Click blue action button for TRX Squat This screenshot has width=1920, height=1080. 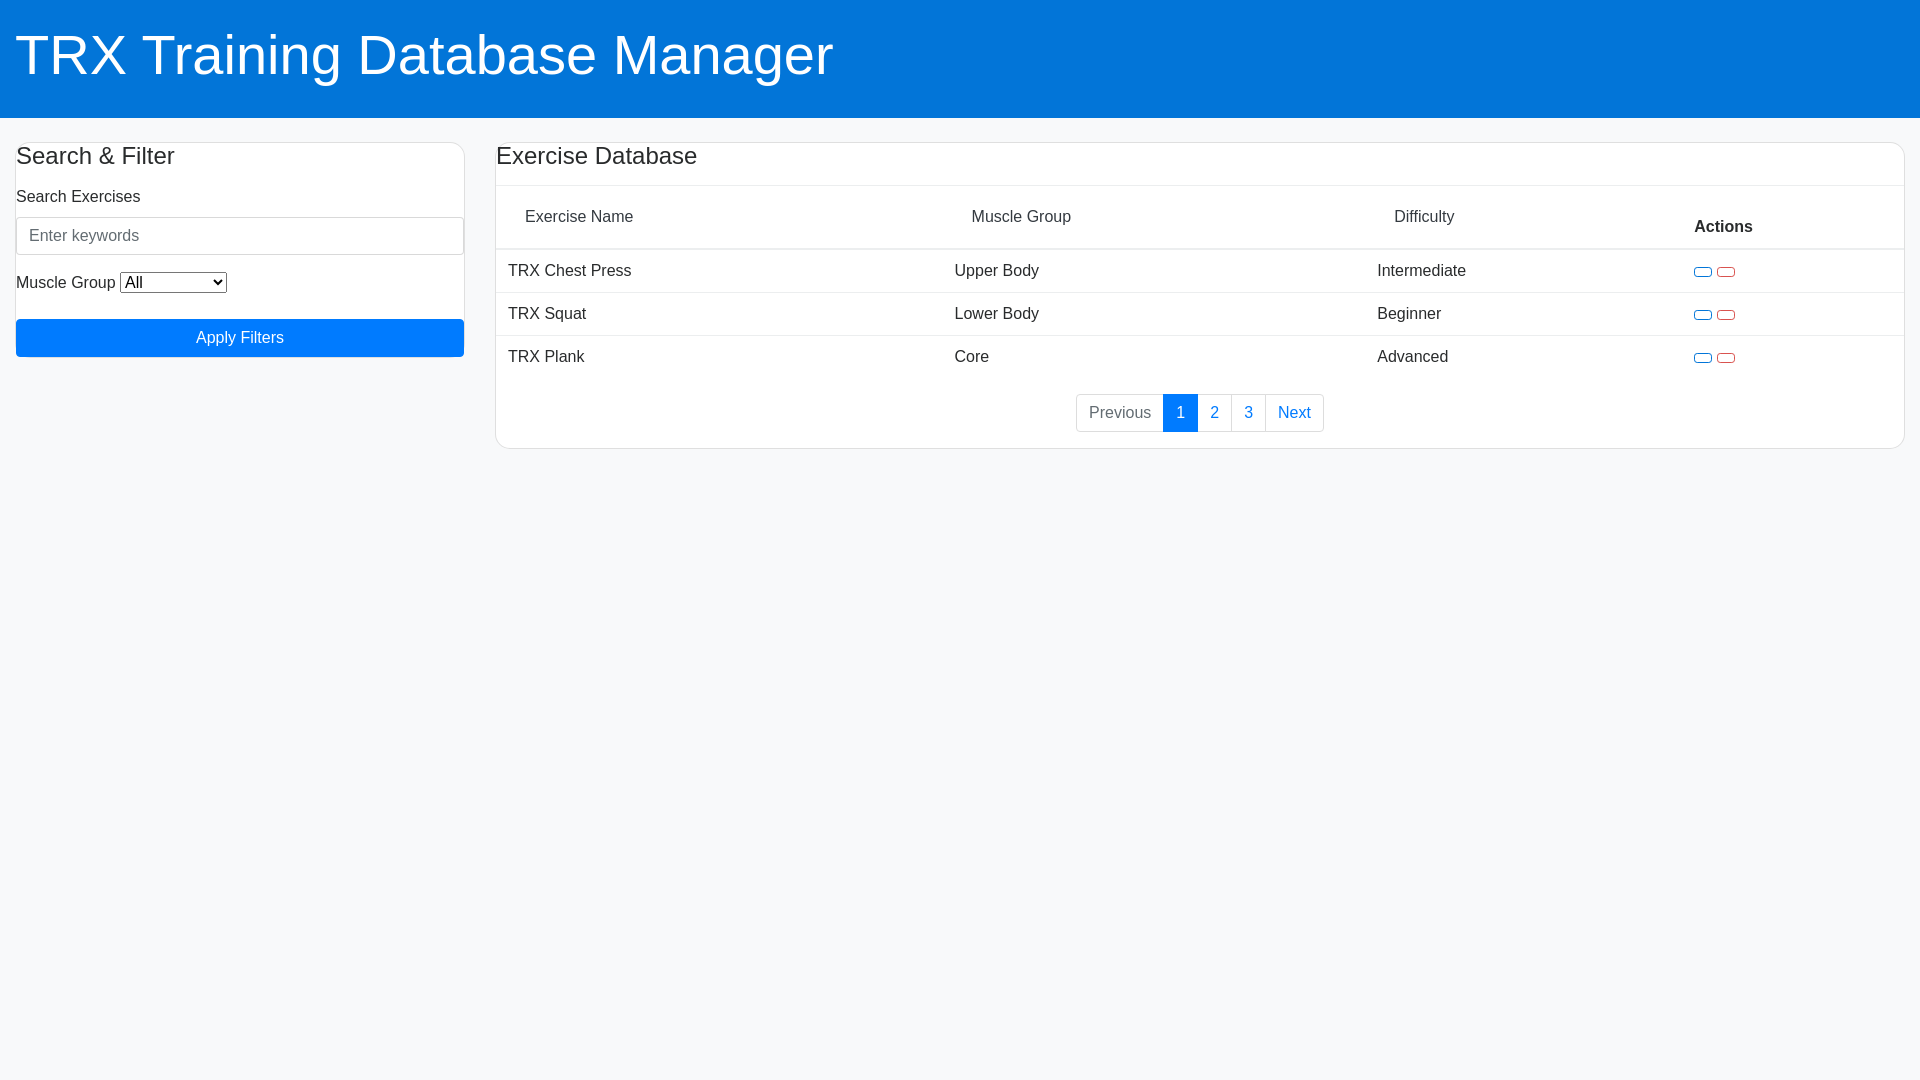[1702, 315]
